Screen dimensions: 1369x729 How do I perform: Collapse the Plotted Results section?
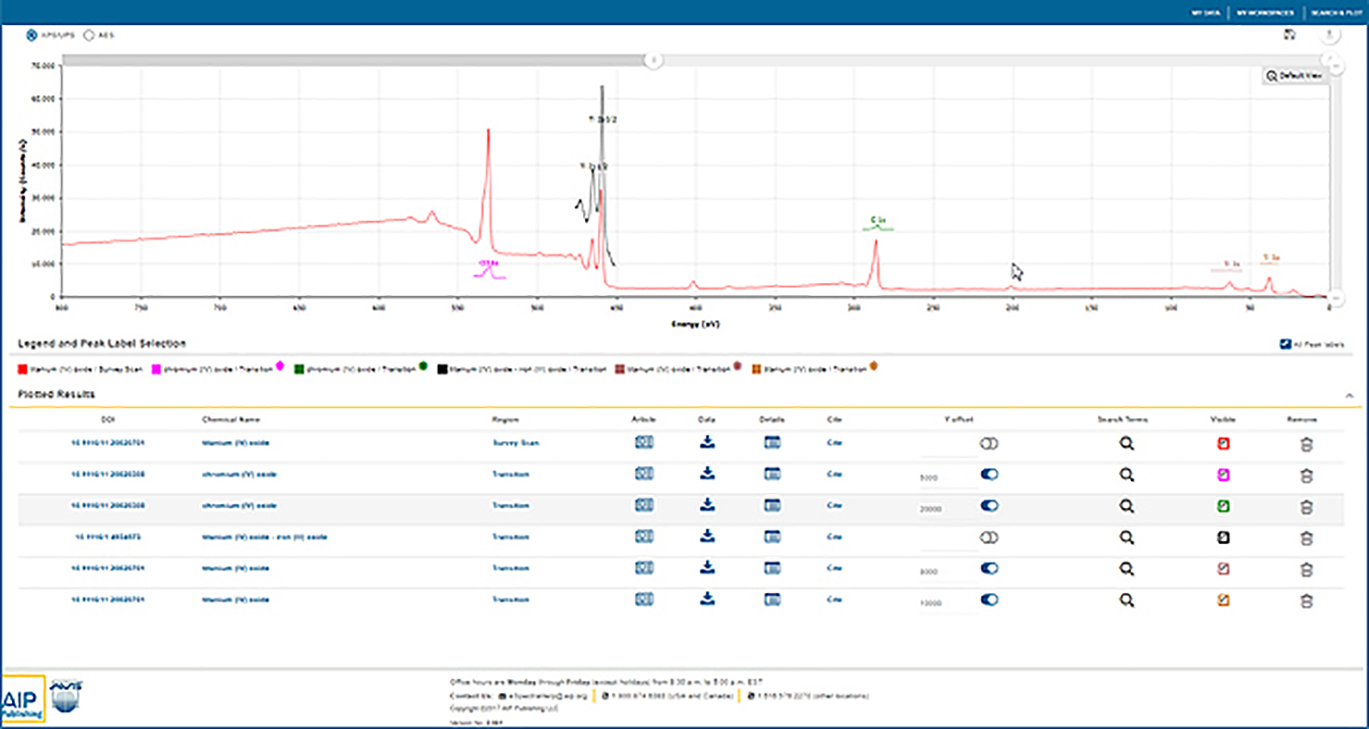[x=1349, y=396]
